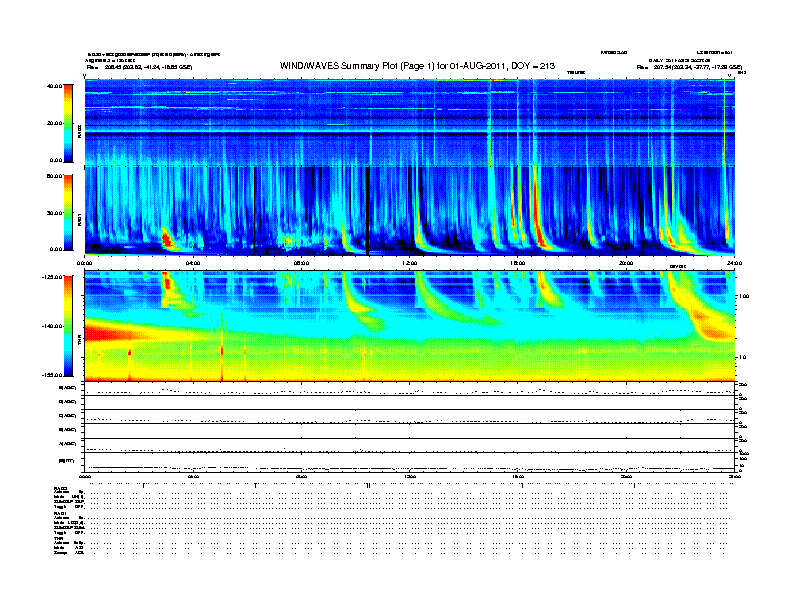Click the 12:00 tick label under RAD1 spectrogram
Image resolution: width=792 pixels, height=612 pixels.
pos(410,263)
